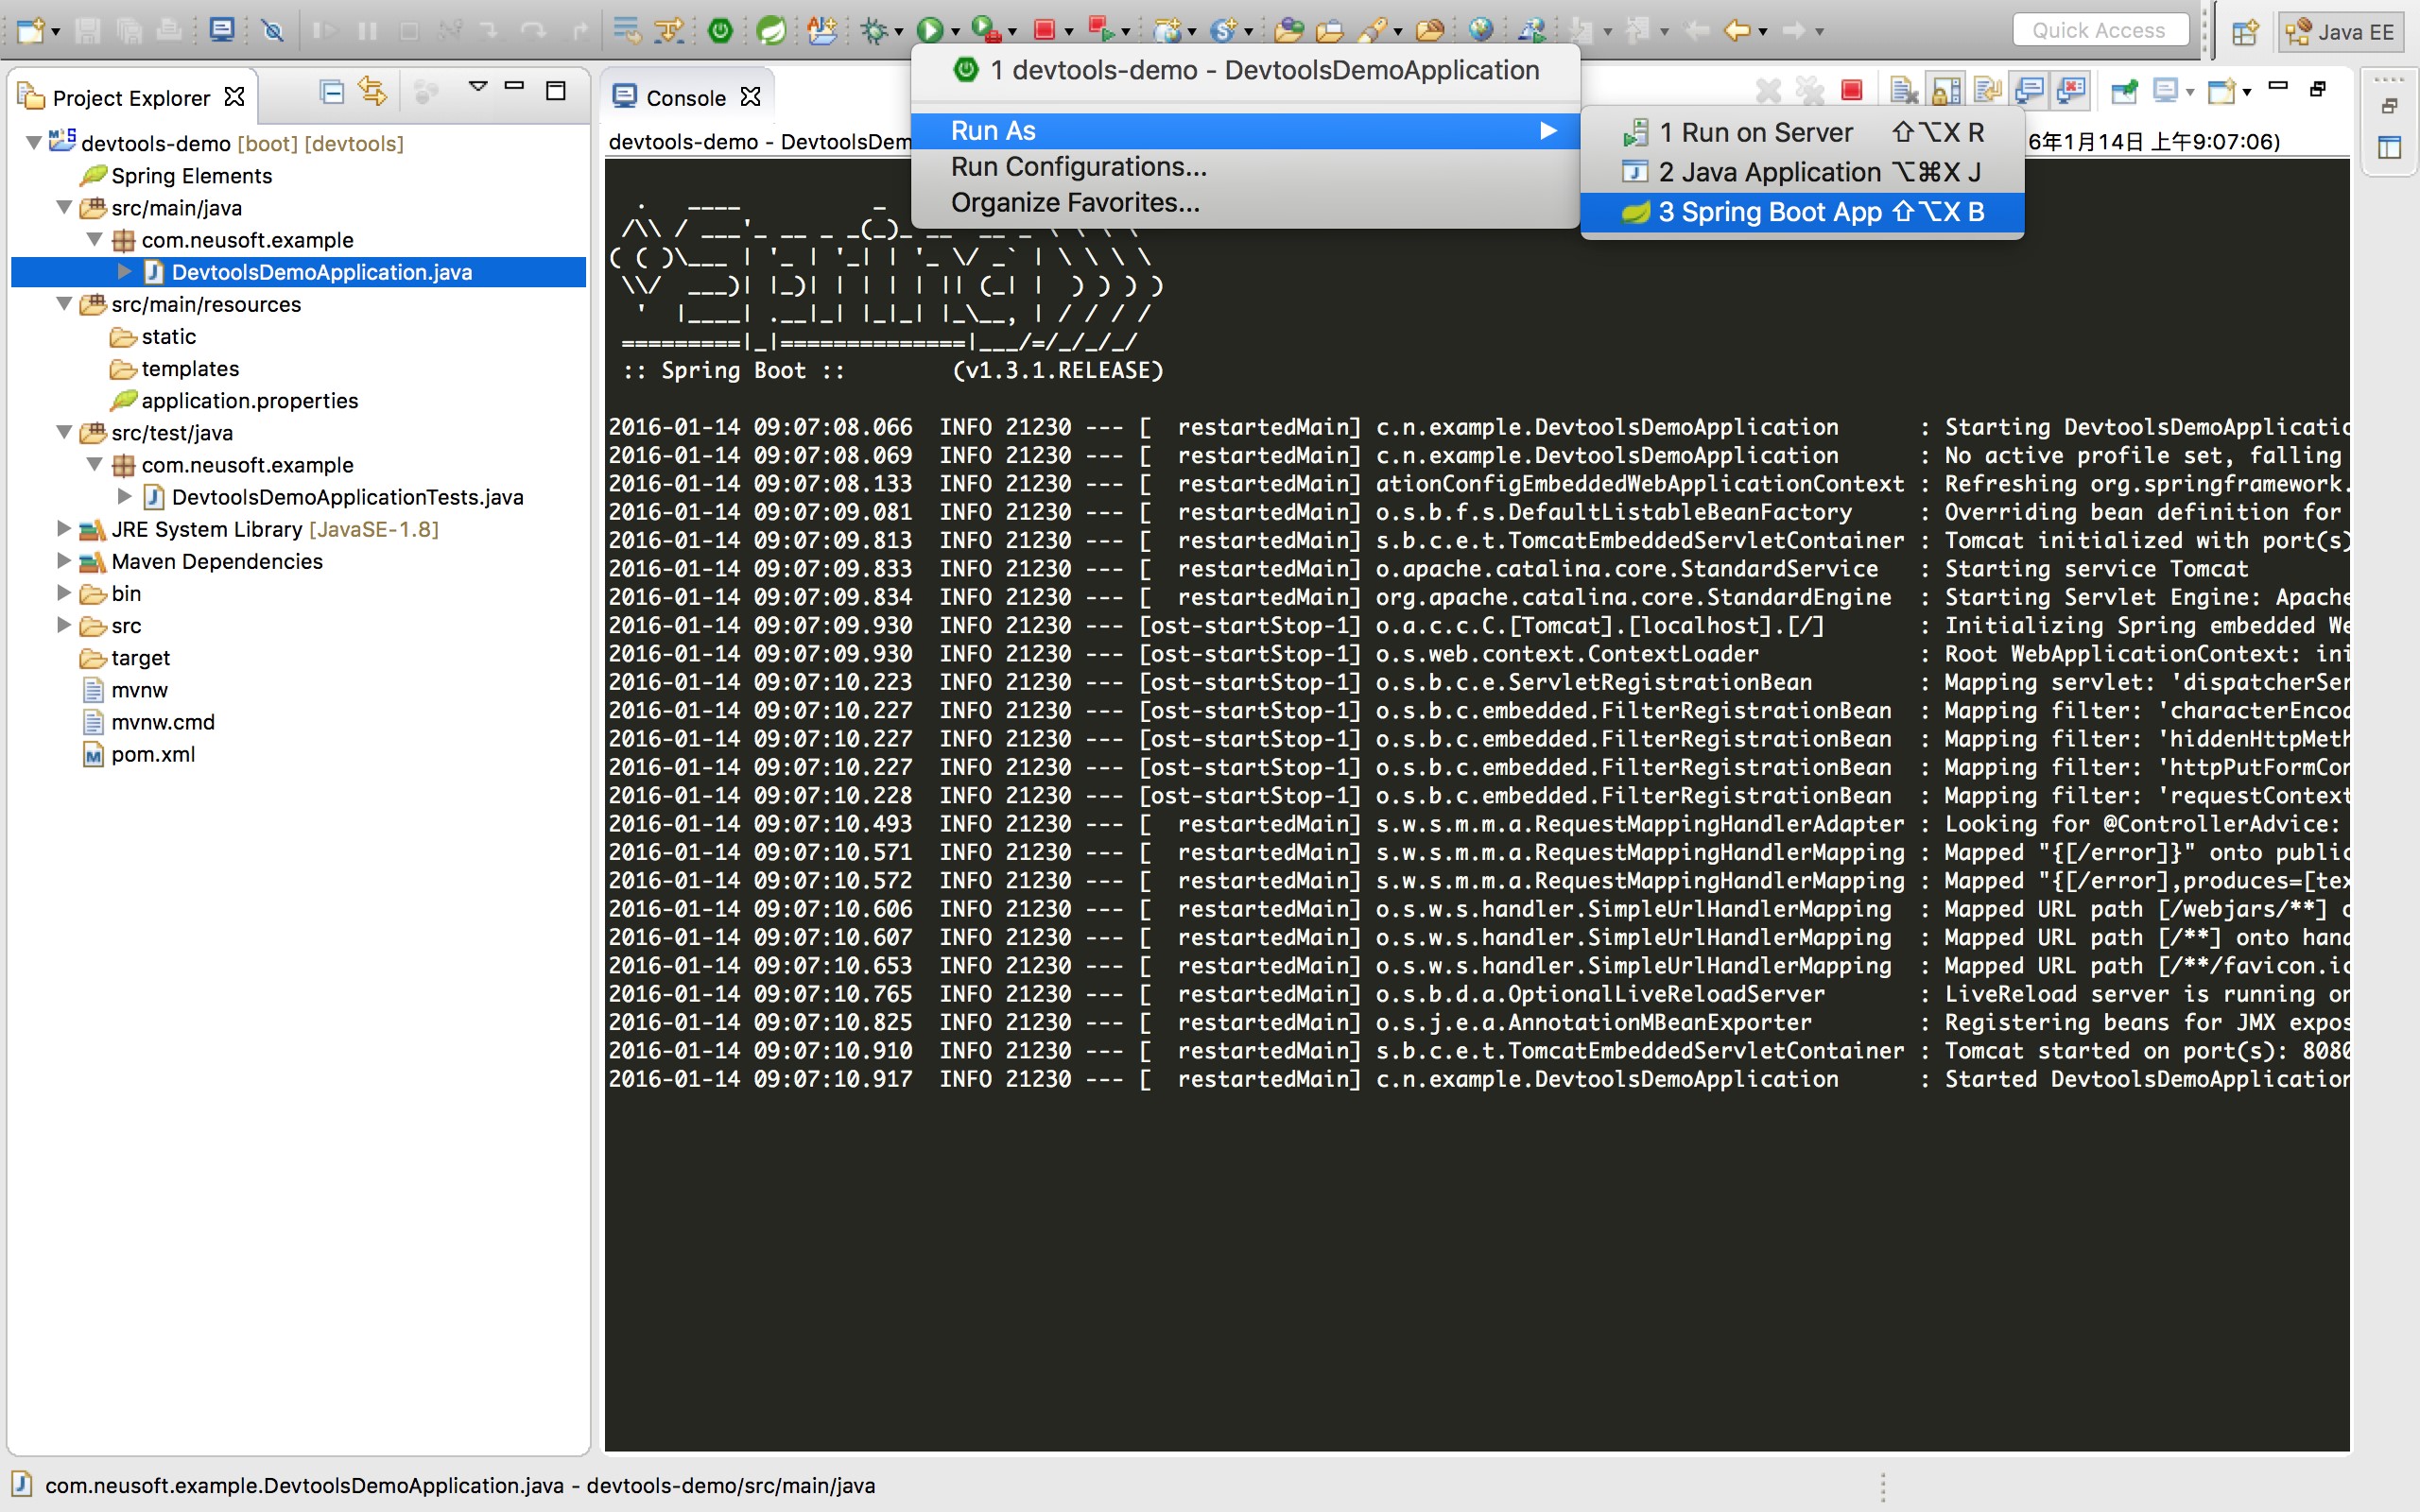The image size is (2420, 1512).
Task: Expand Maven Dependencies node
Action: [x=64, y=560]
